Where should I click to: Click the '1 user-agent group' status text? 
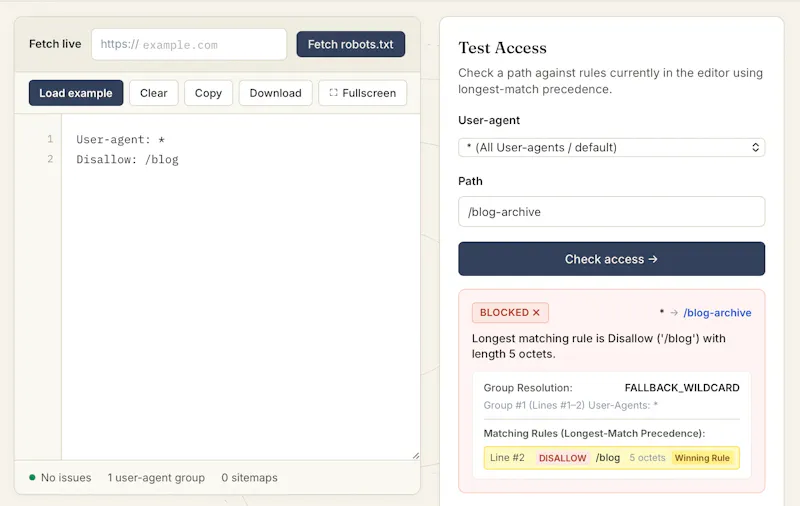click(156, 477)
